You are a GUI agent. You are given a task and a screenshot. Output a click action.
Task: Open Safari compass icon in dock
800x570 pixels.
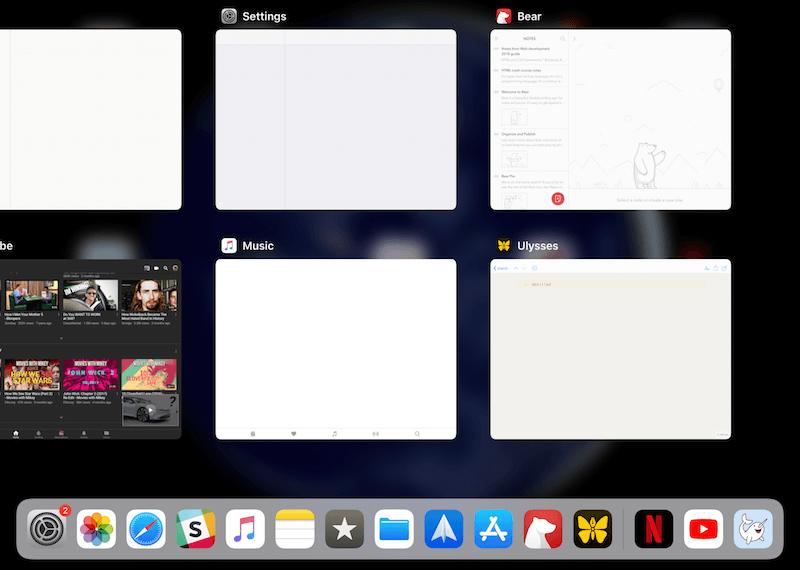(146, 529)
